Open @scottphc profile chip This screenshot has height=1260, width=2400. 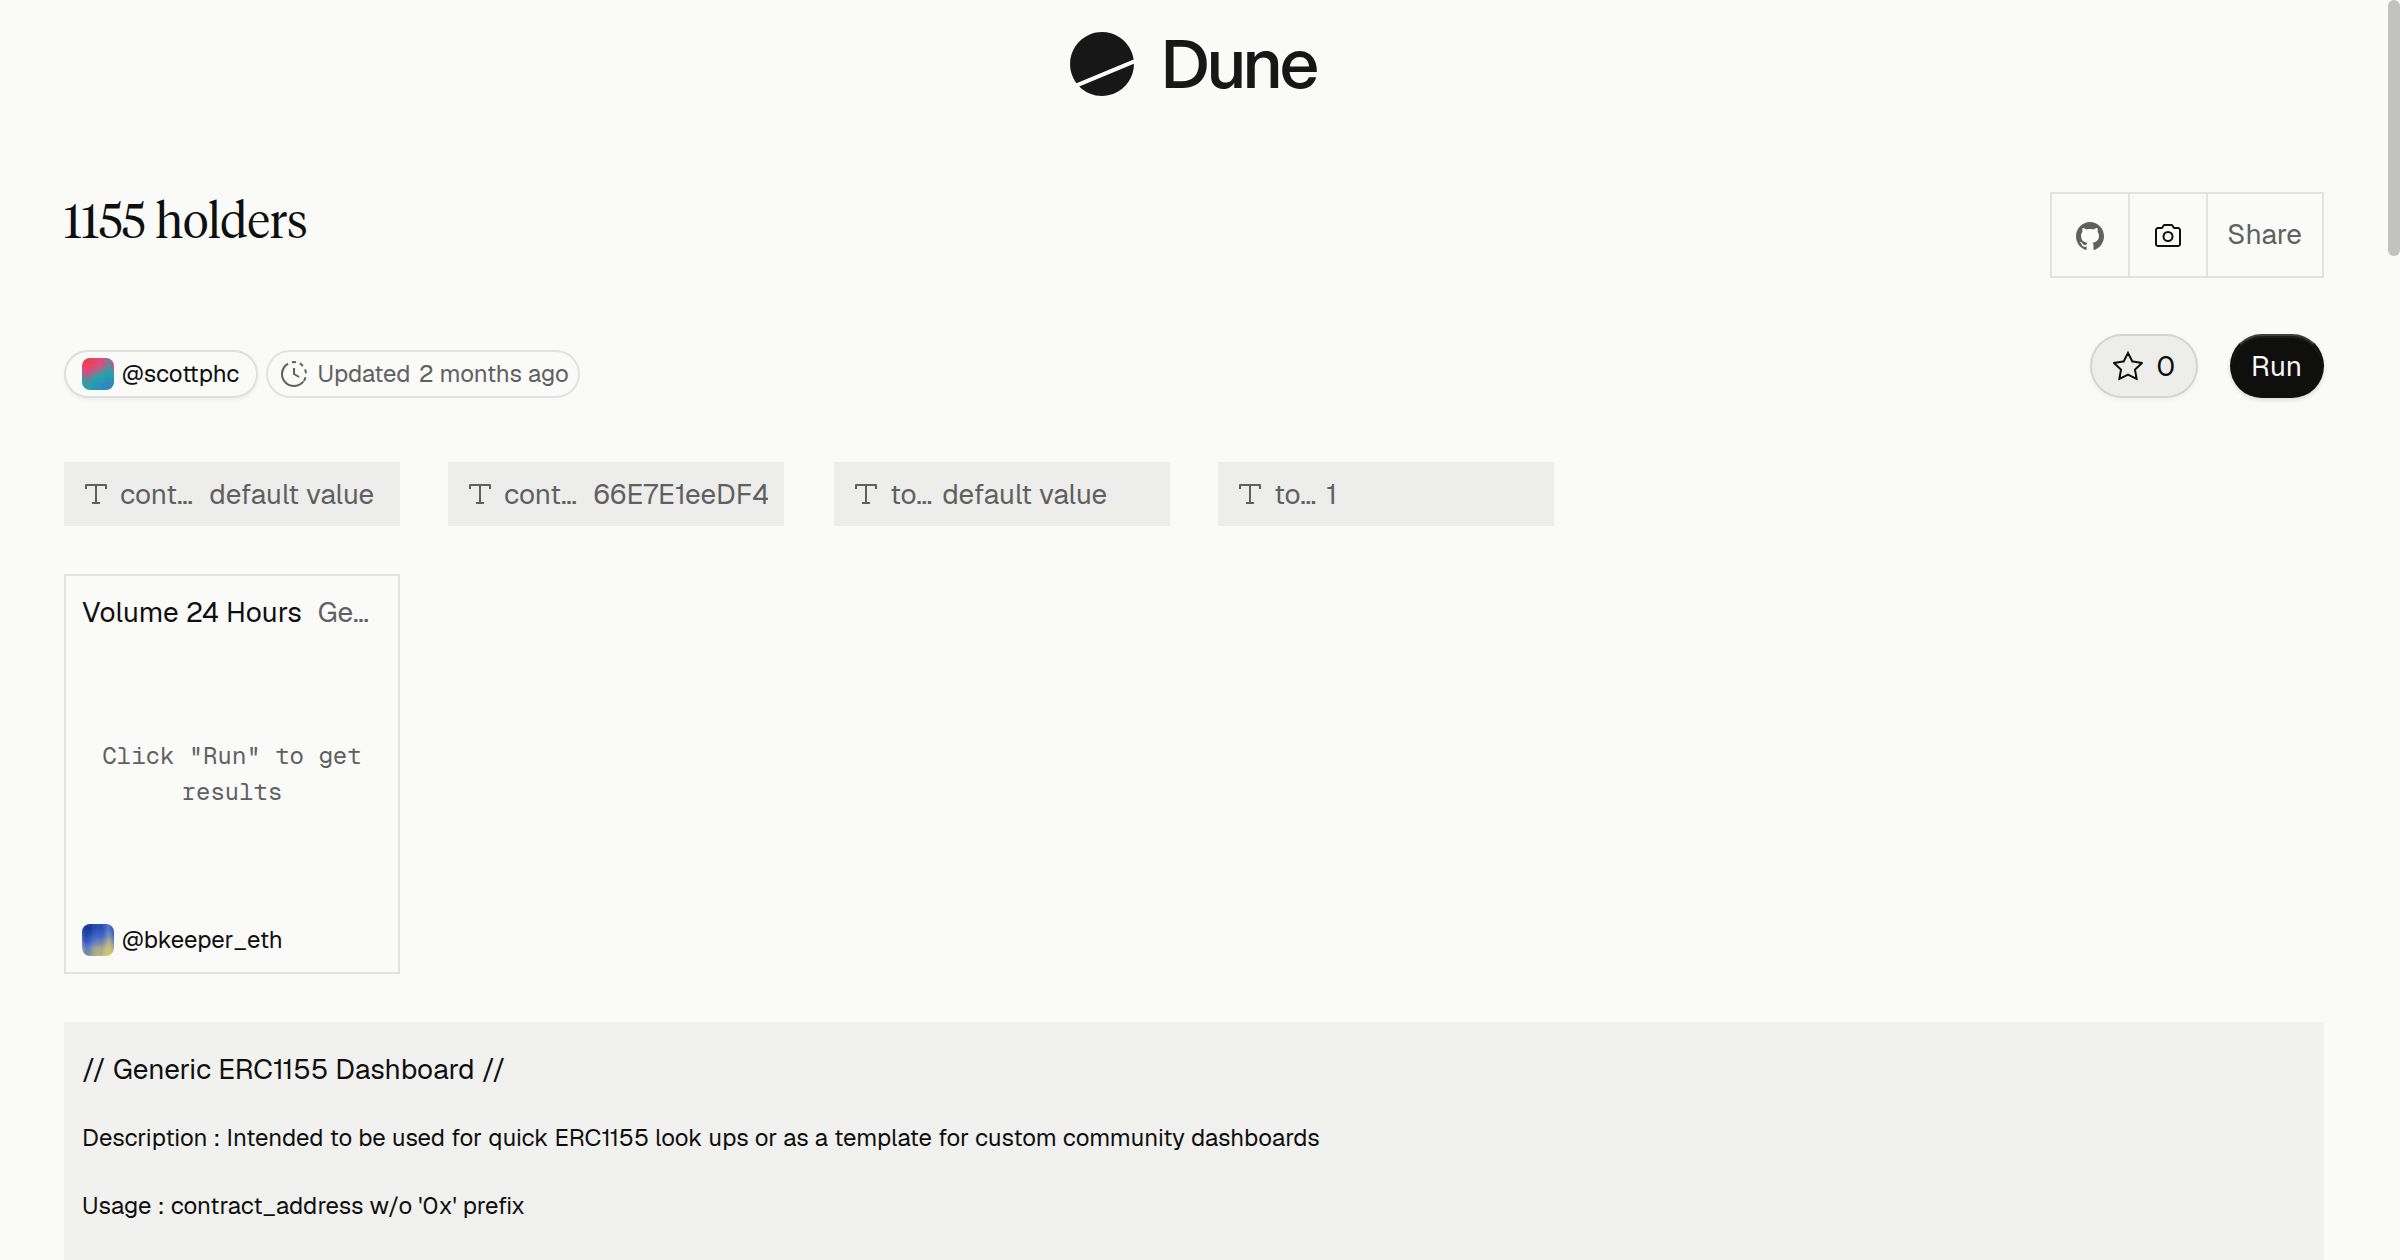(161, 374)
